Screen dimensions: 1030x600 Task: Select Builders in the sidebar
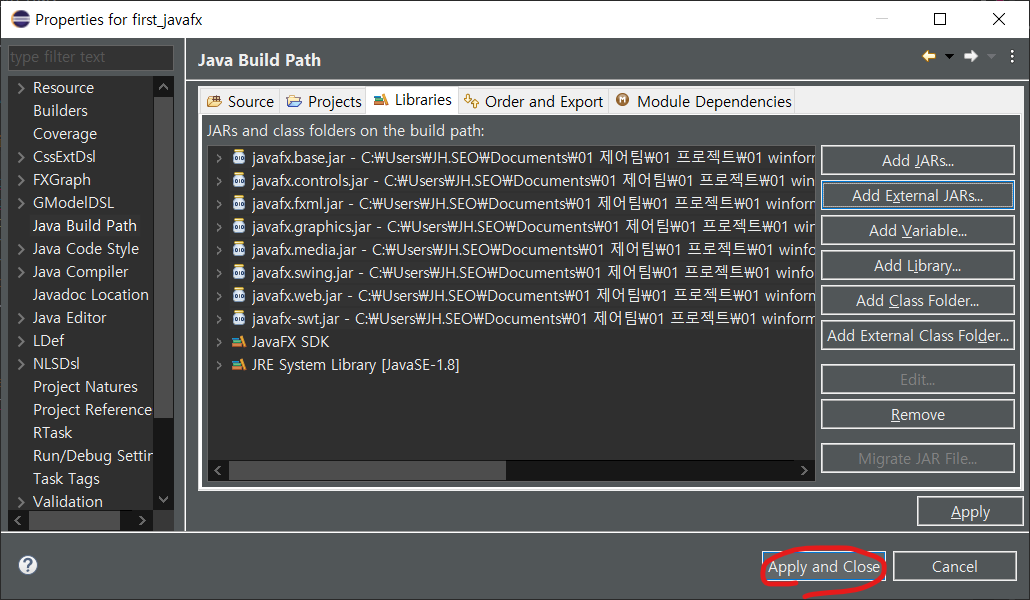coord(60,110)
